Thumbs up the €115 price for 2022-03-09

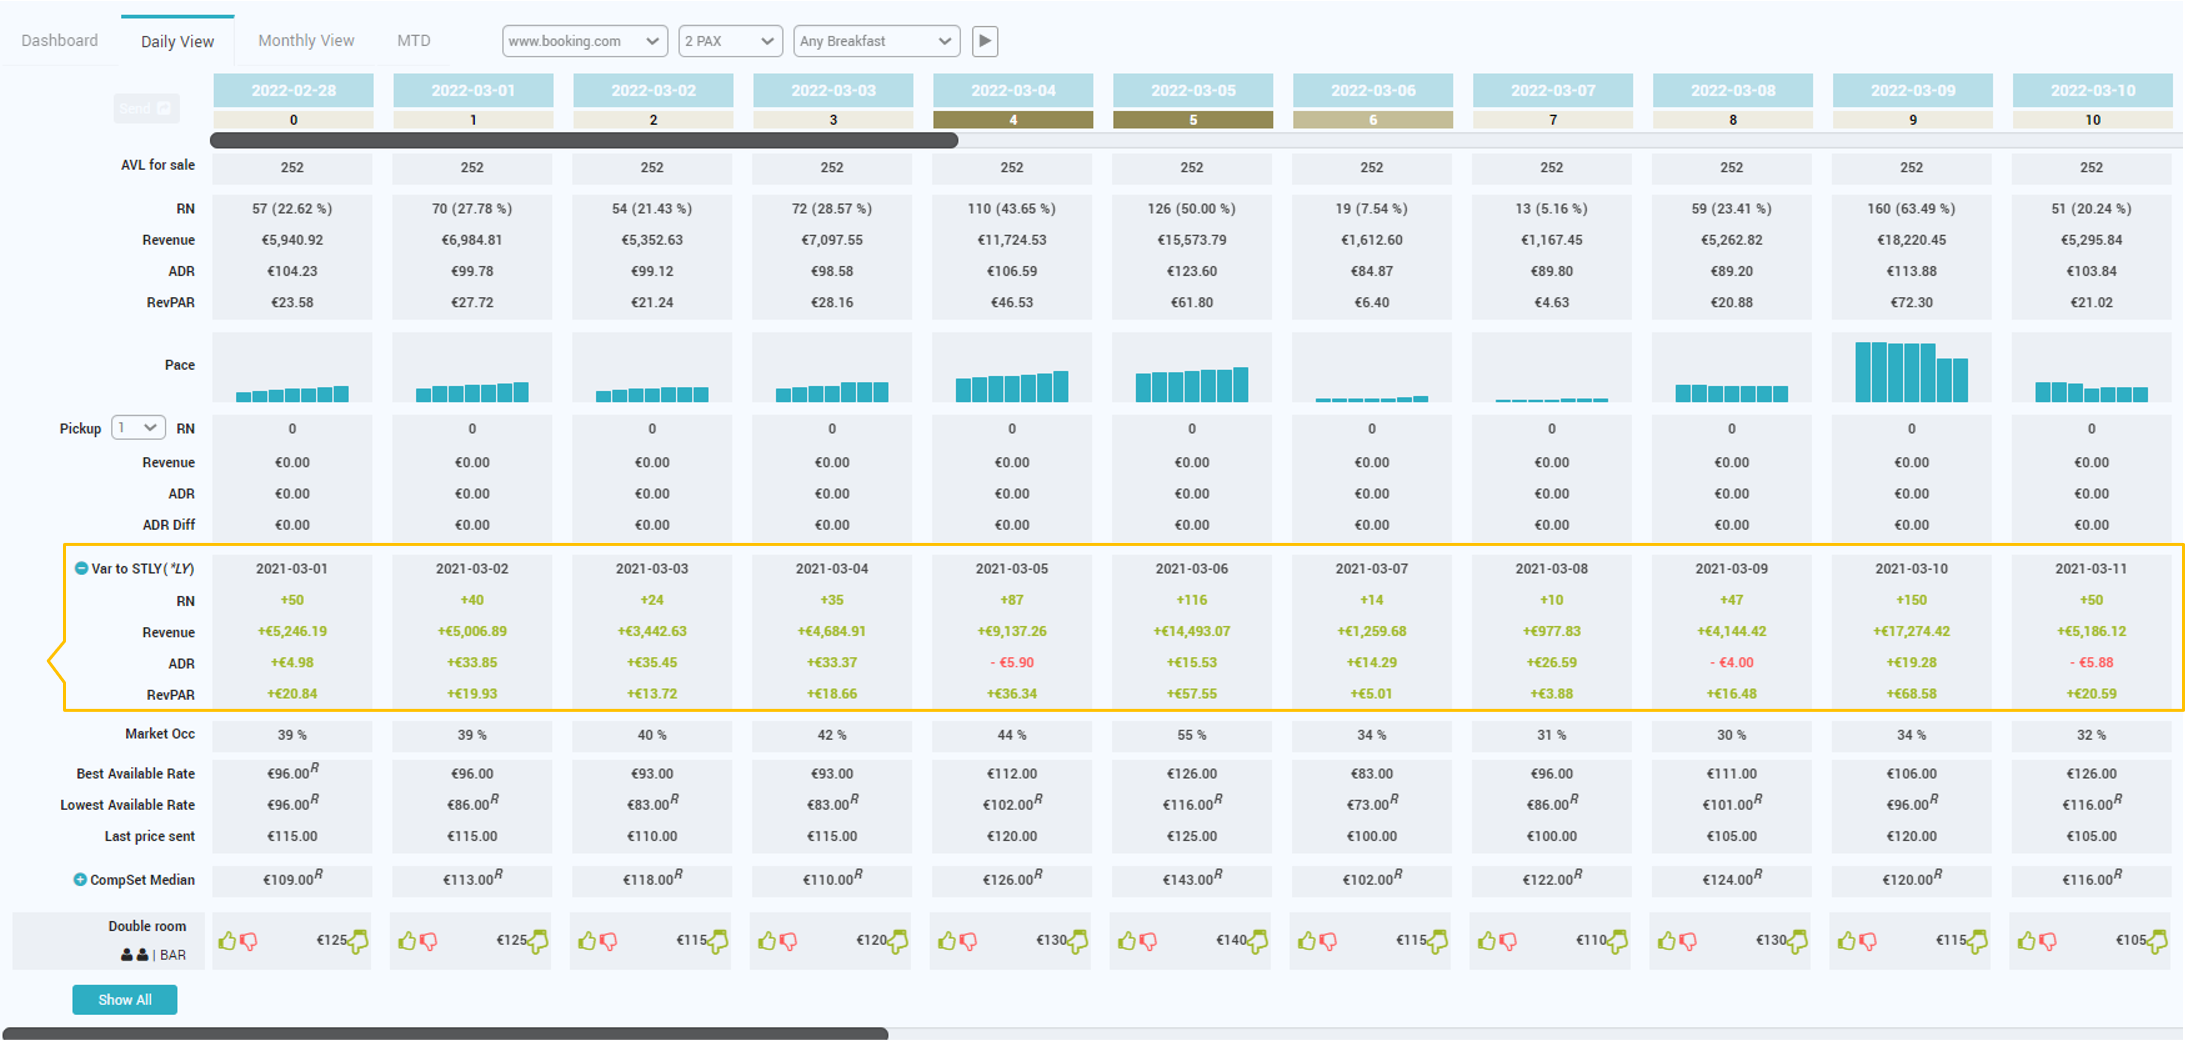coord(1847,940)
